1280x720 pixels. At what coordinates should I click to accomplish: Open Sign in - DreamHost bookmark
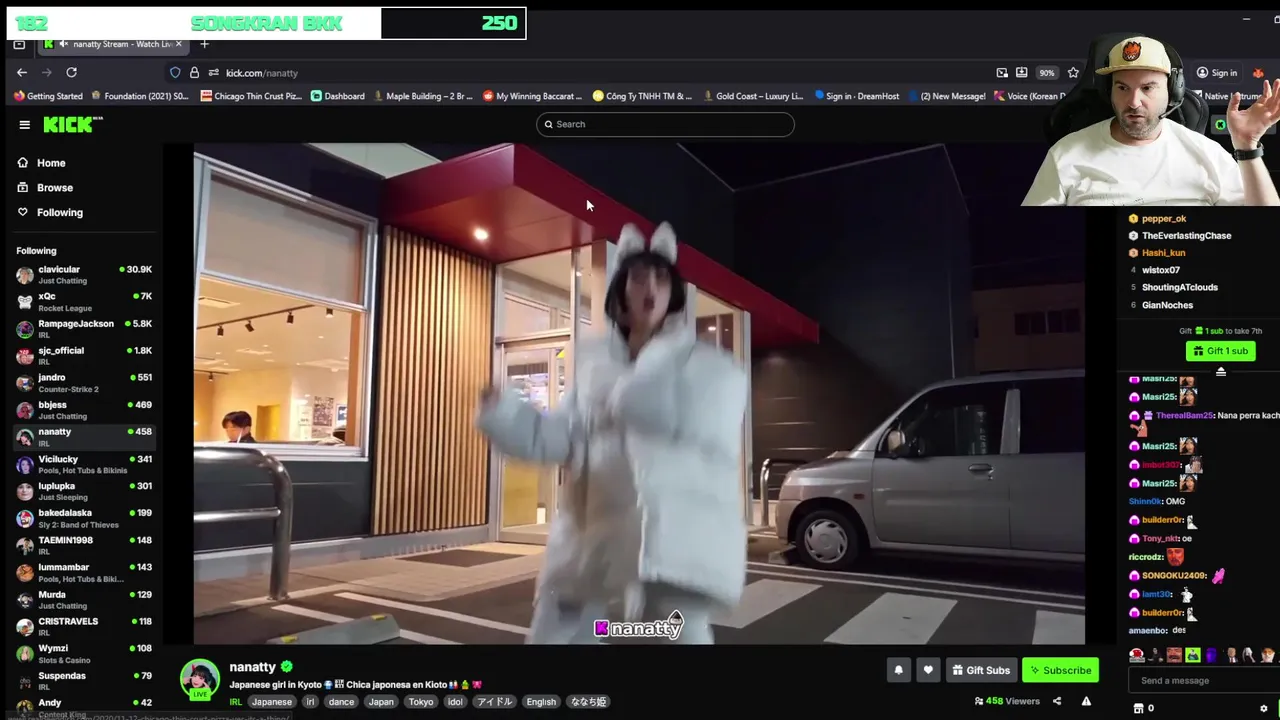click(x=857, y=96)
